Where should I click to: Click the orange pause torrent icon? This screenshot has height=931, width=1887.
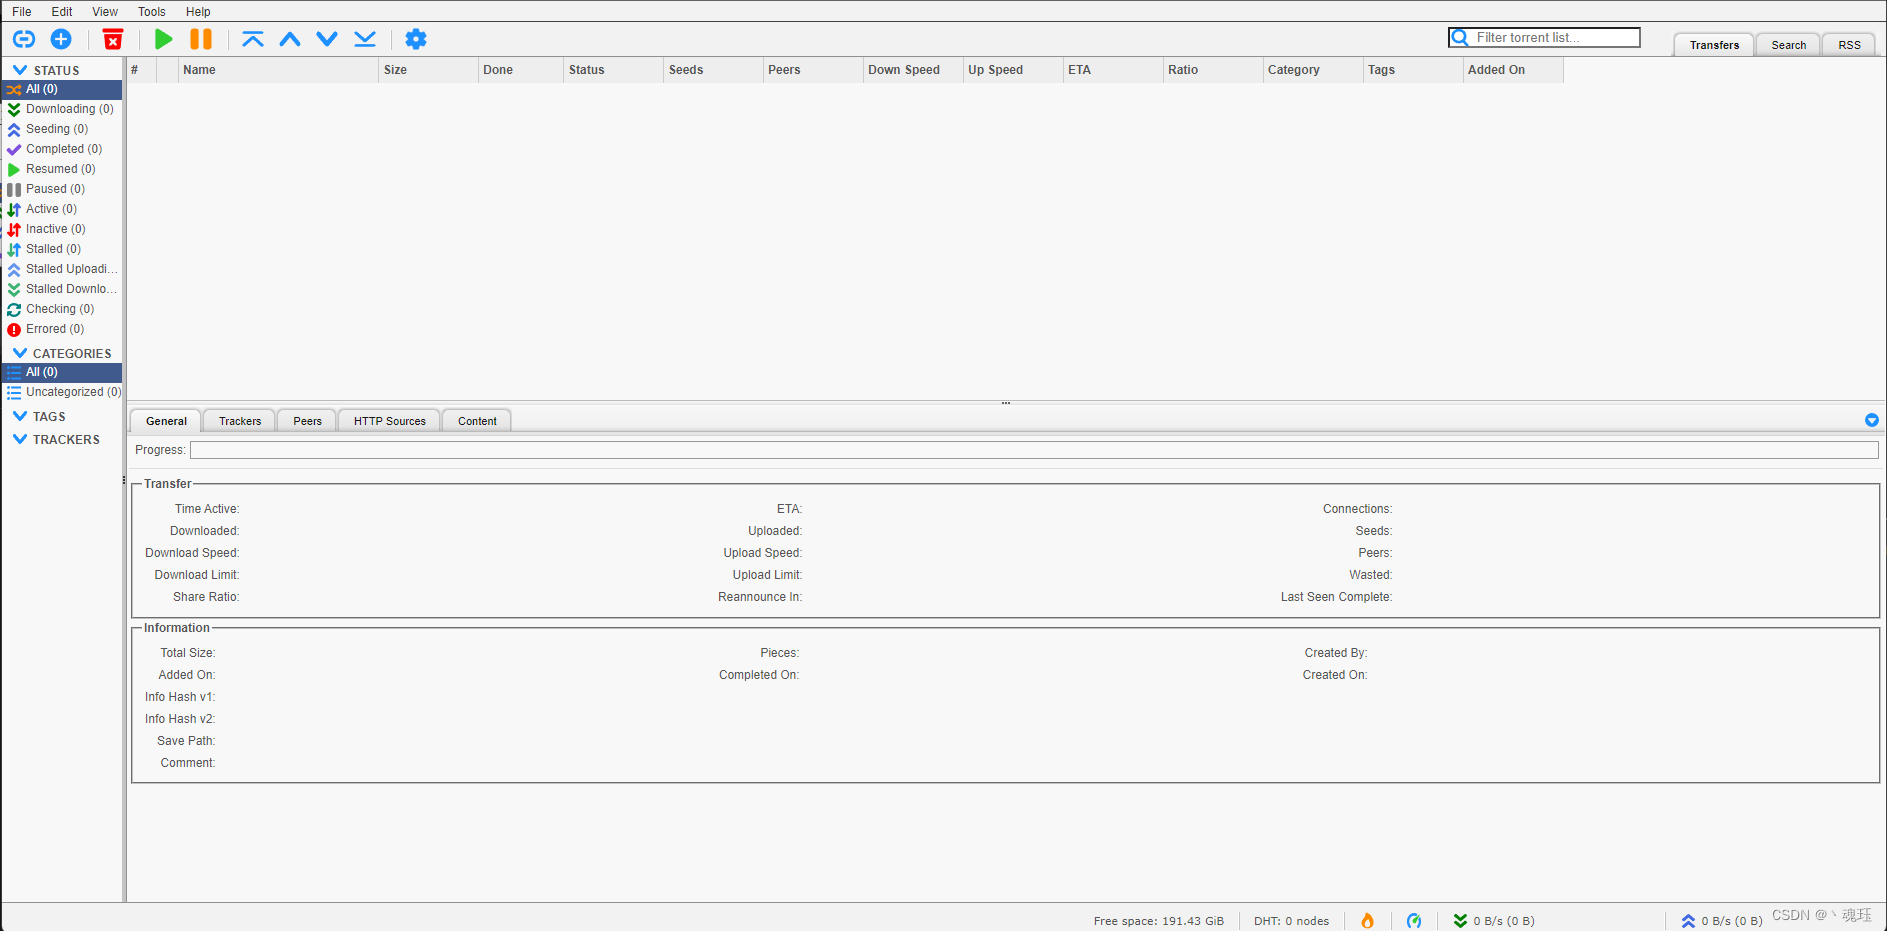200,39
